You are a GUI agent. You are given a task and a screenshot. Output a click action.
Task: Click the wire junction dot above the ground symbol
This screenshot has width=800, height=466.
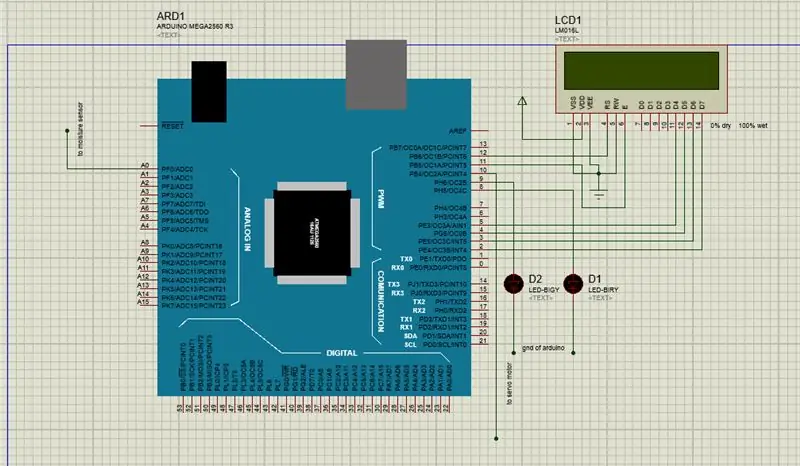pyautogui.click(x=598, y=174)
